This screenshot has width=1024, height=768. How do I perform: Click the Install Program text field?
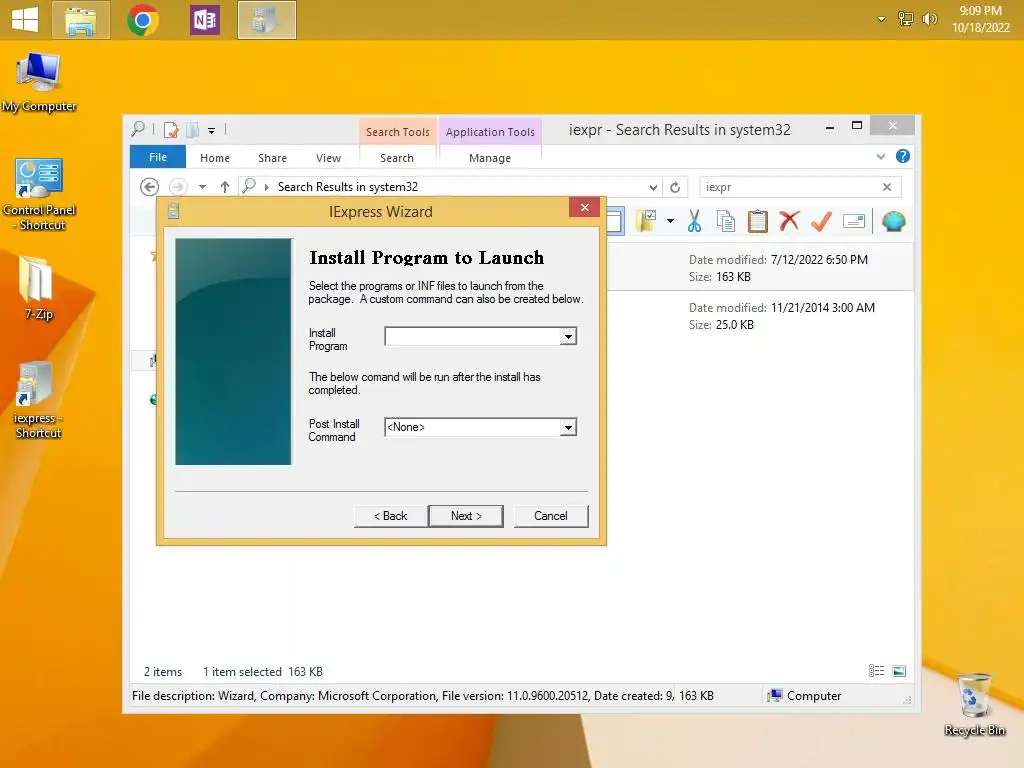(473, 336)
